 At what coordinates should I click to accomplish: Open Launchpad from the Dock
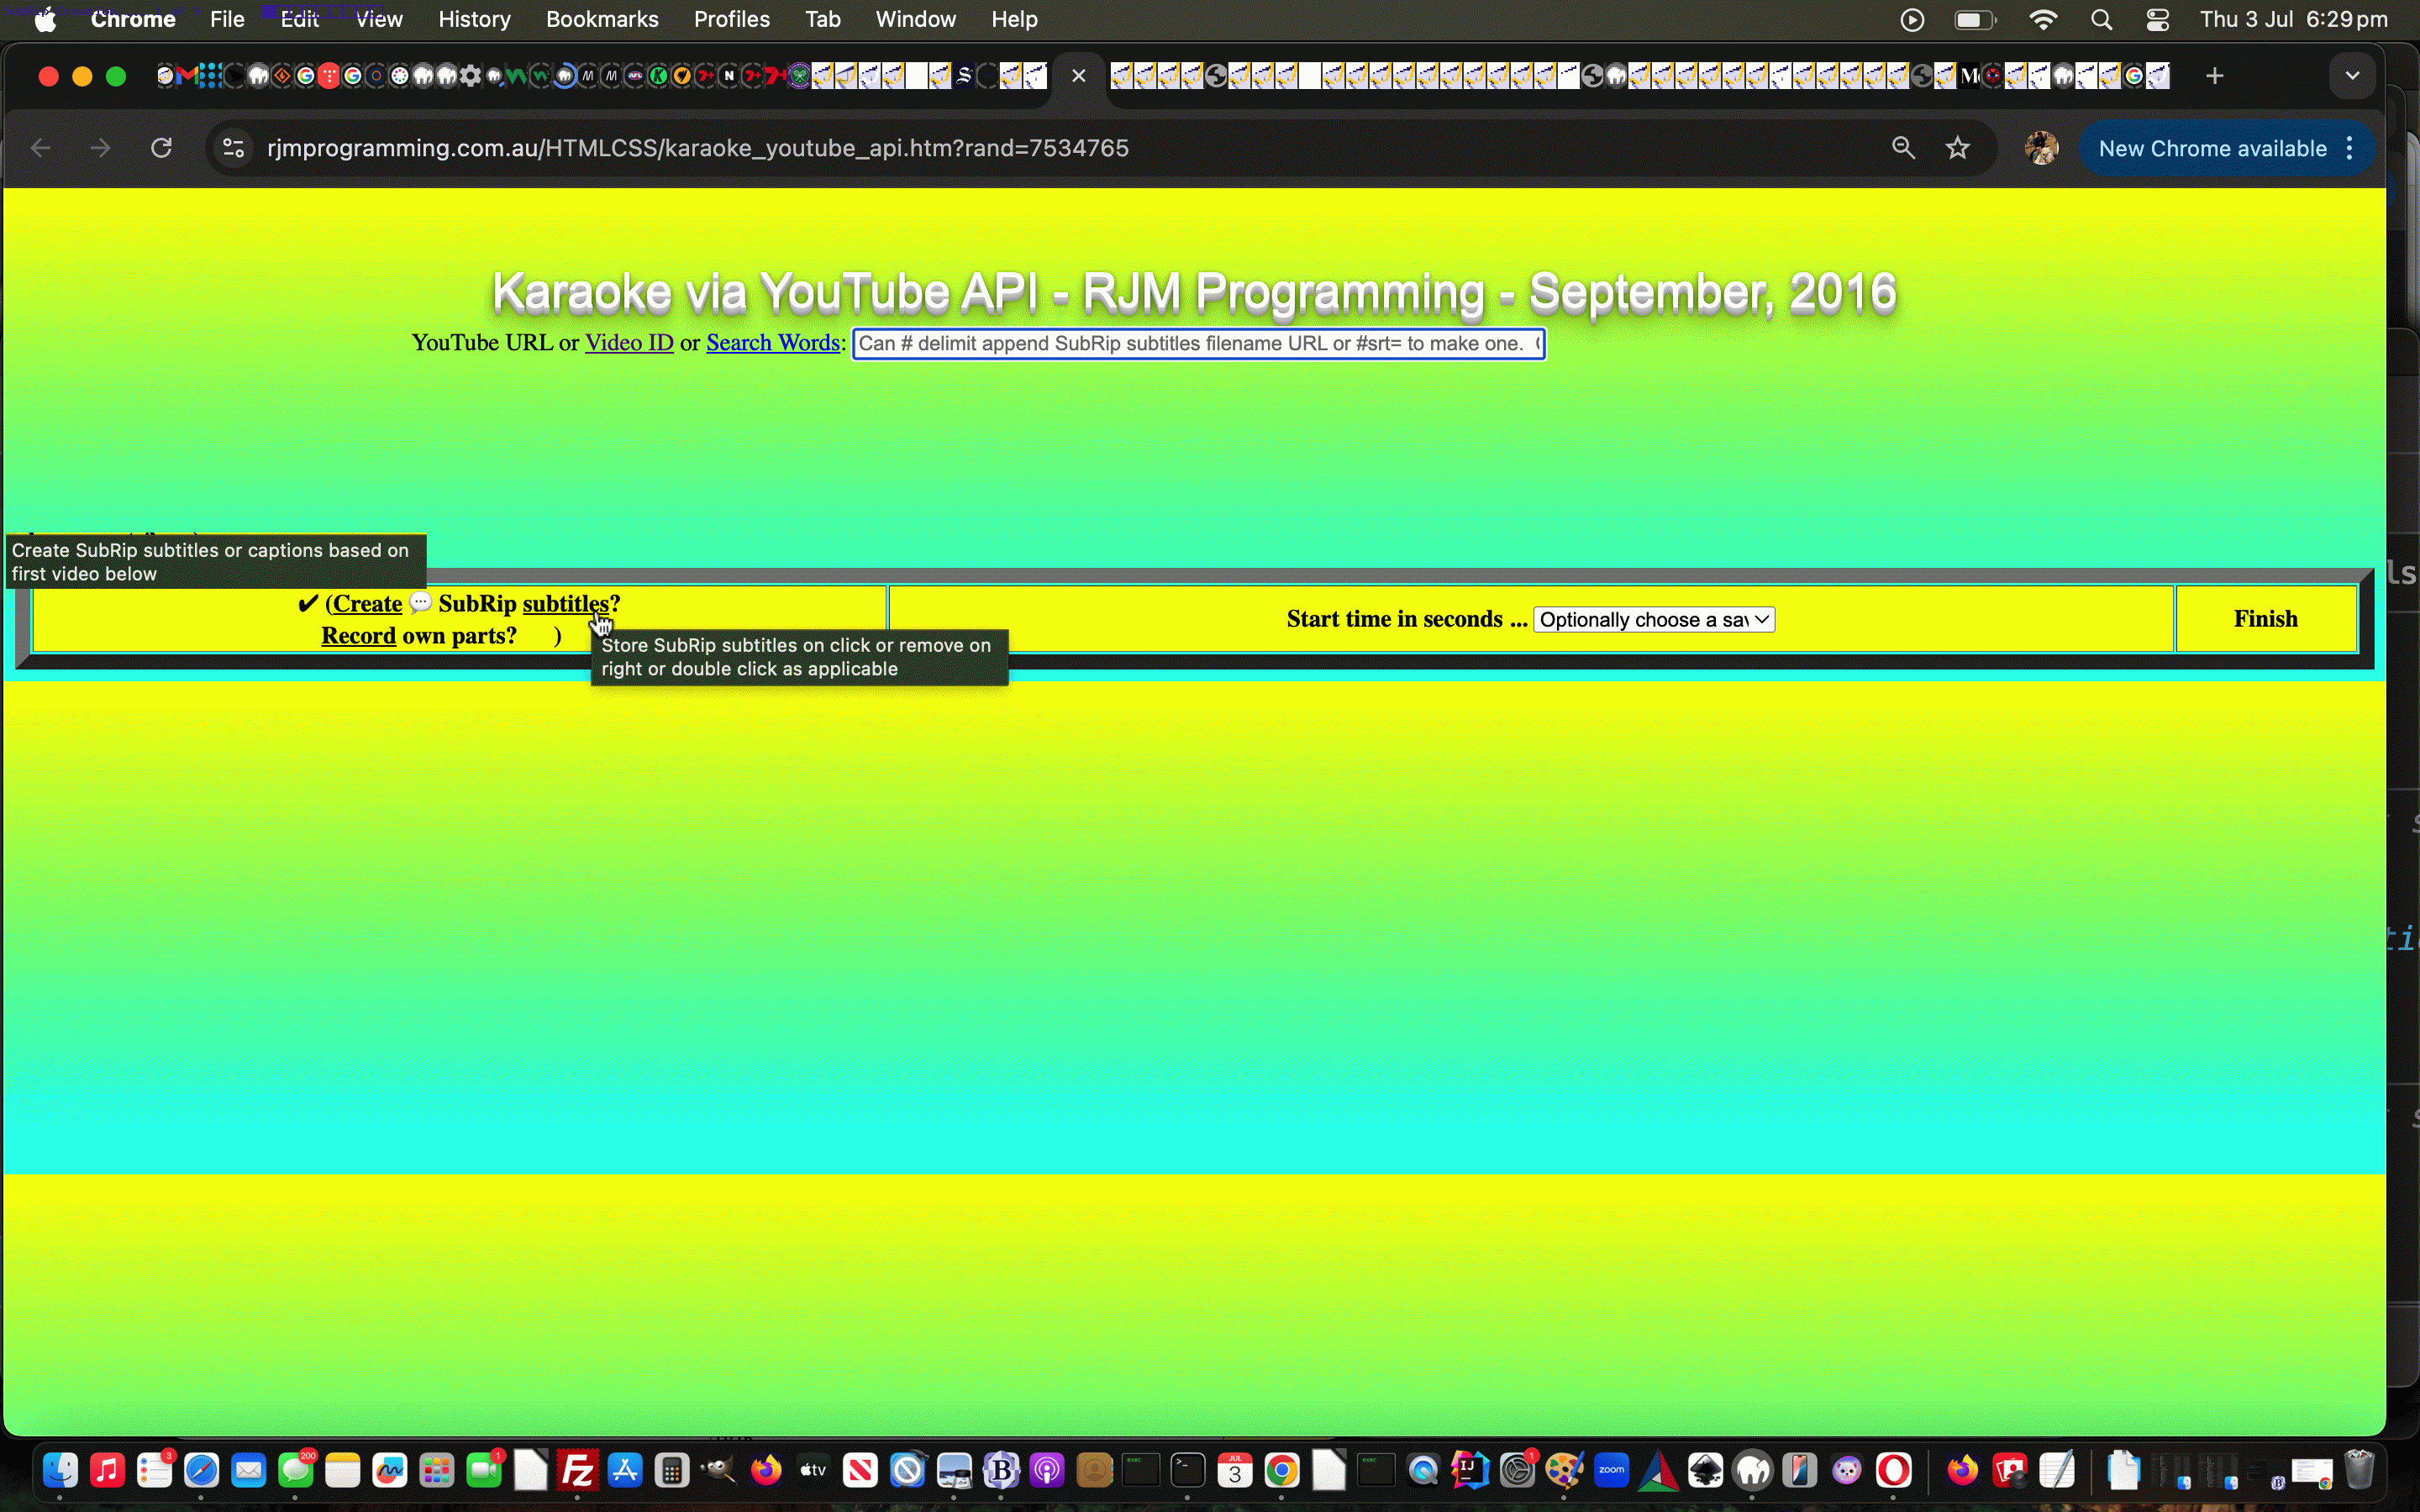[x=436, y=1469]
